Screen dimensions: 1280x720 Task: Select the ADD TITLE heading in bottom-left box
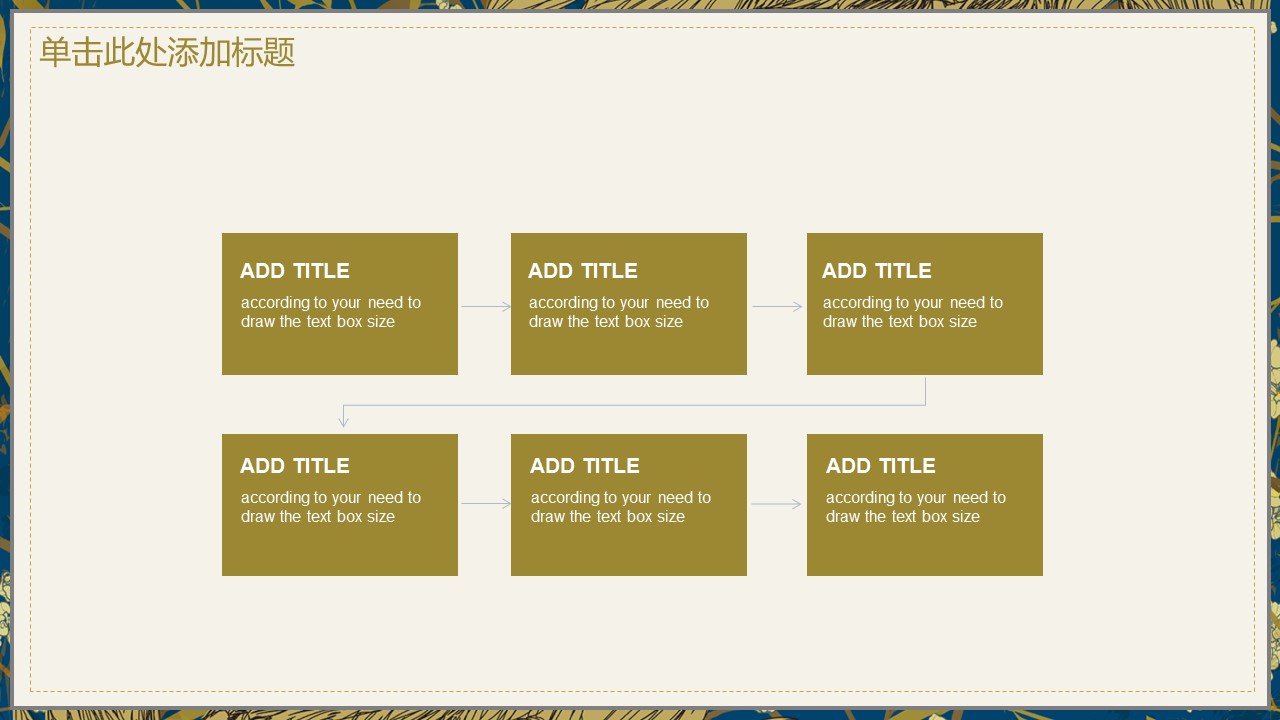pos(294,466)
